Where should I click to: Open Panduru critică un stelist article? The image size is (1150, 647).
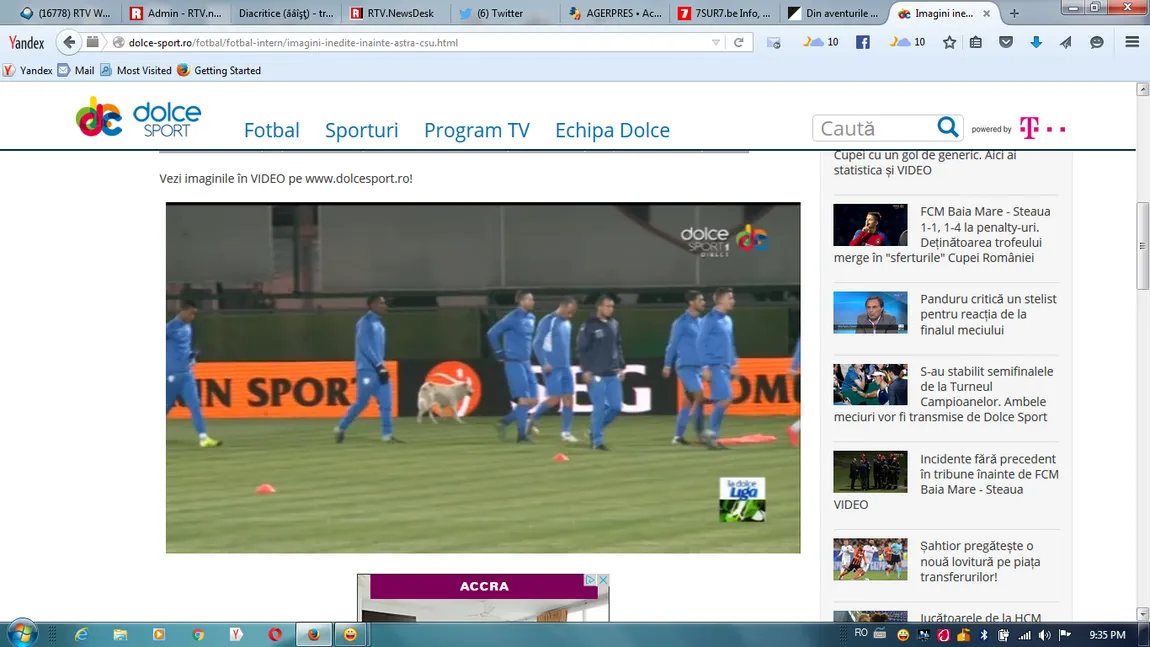coord(988,314)
